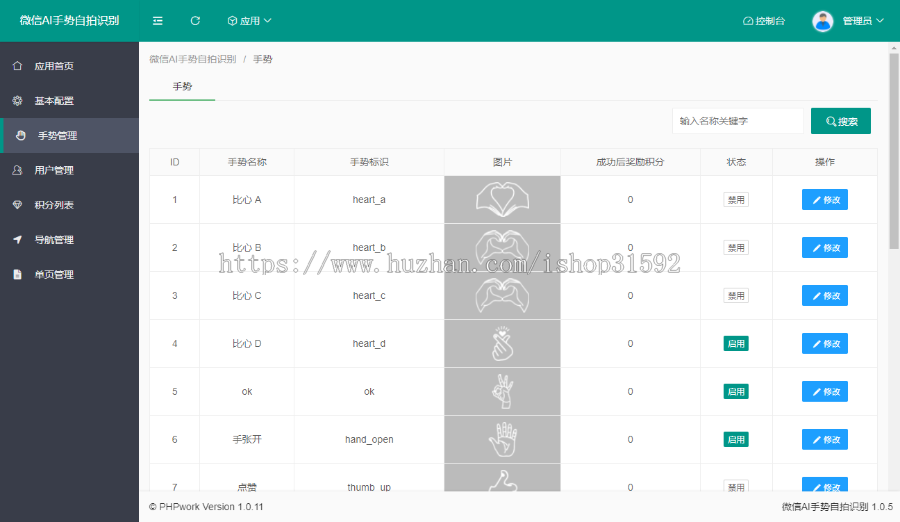
Task: Toggle the 启用 status of 手张开
Action: 736,439
